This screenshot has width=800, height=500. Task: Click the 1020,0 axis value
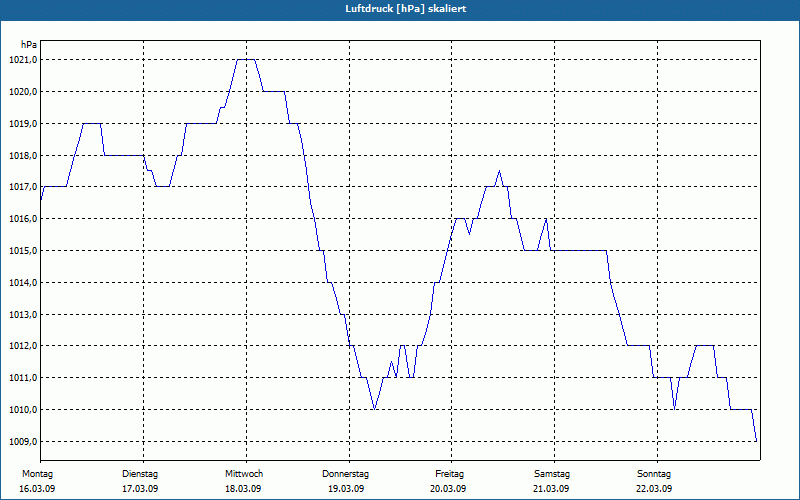point(23,92)
